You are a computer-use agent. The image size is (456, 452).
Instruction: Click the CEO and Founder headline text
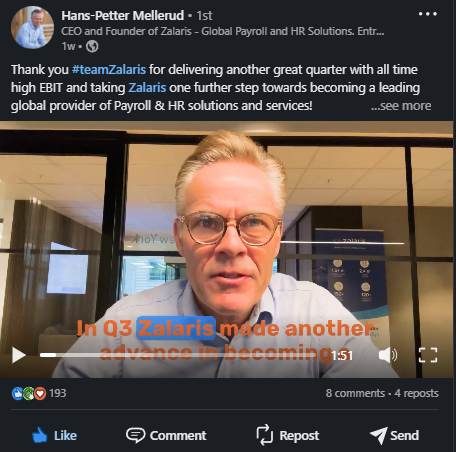pos(223,31)
